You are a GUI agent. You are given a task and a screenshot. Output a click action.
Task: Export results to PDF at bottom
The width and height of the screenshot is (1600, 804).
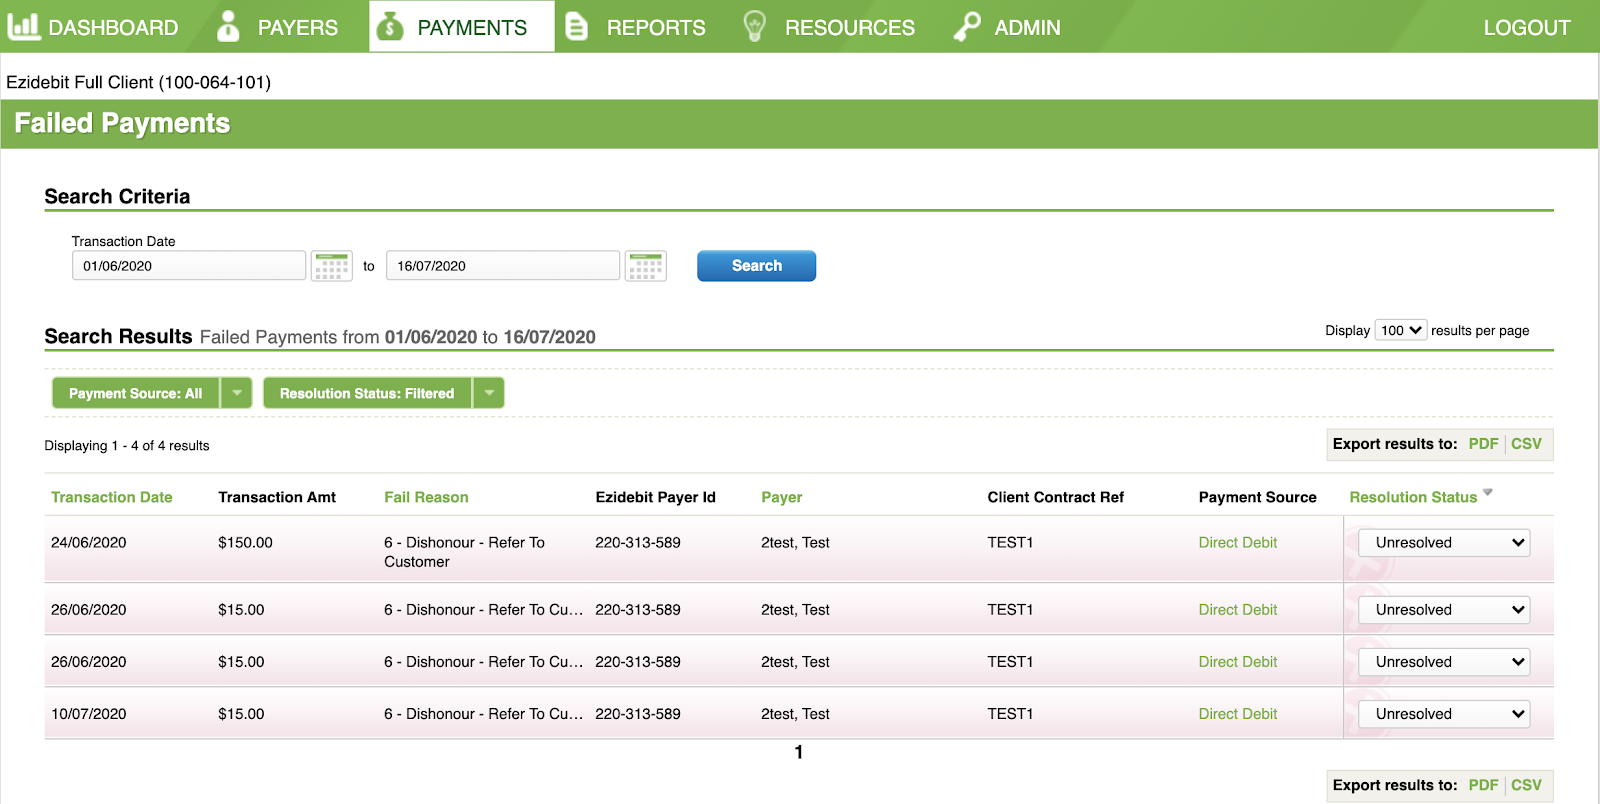point(1483,785)
